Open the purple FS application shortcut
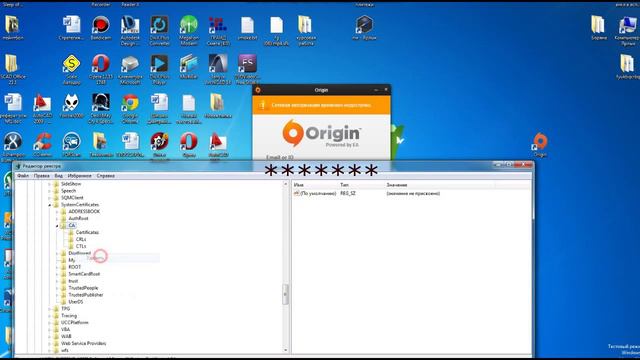This screenshot has width=640, height=360. point(247,69)
